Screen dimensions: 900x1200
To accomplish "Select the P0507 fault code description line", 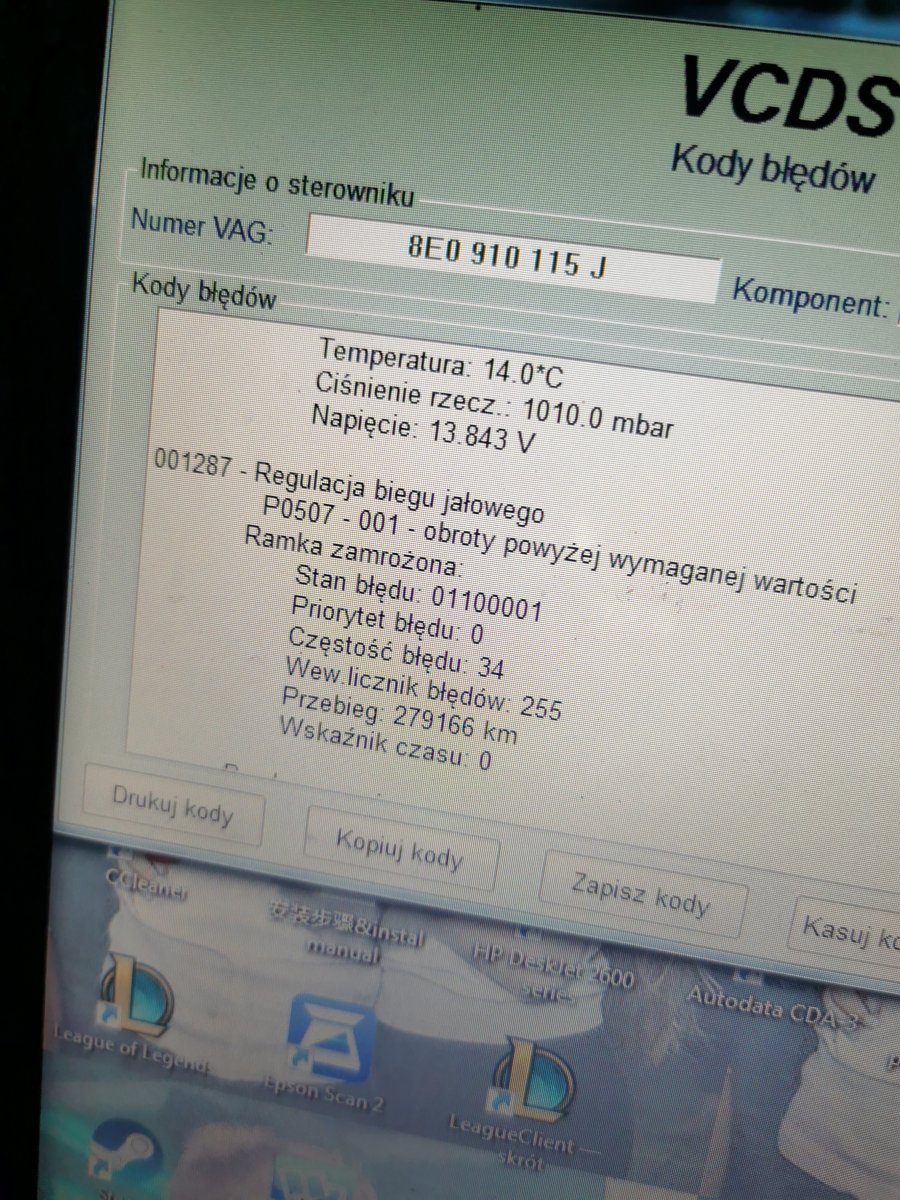I will tap(560, 549).
